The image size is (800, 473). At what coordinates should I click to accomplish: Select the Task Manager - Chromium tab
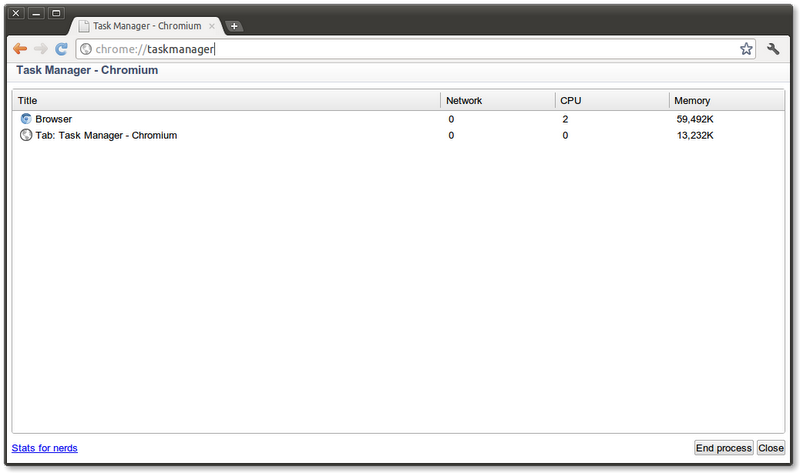coord(147,26)
